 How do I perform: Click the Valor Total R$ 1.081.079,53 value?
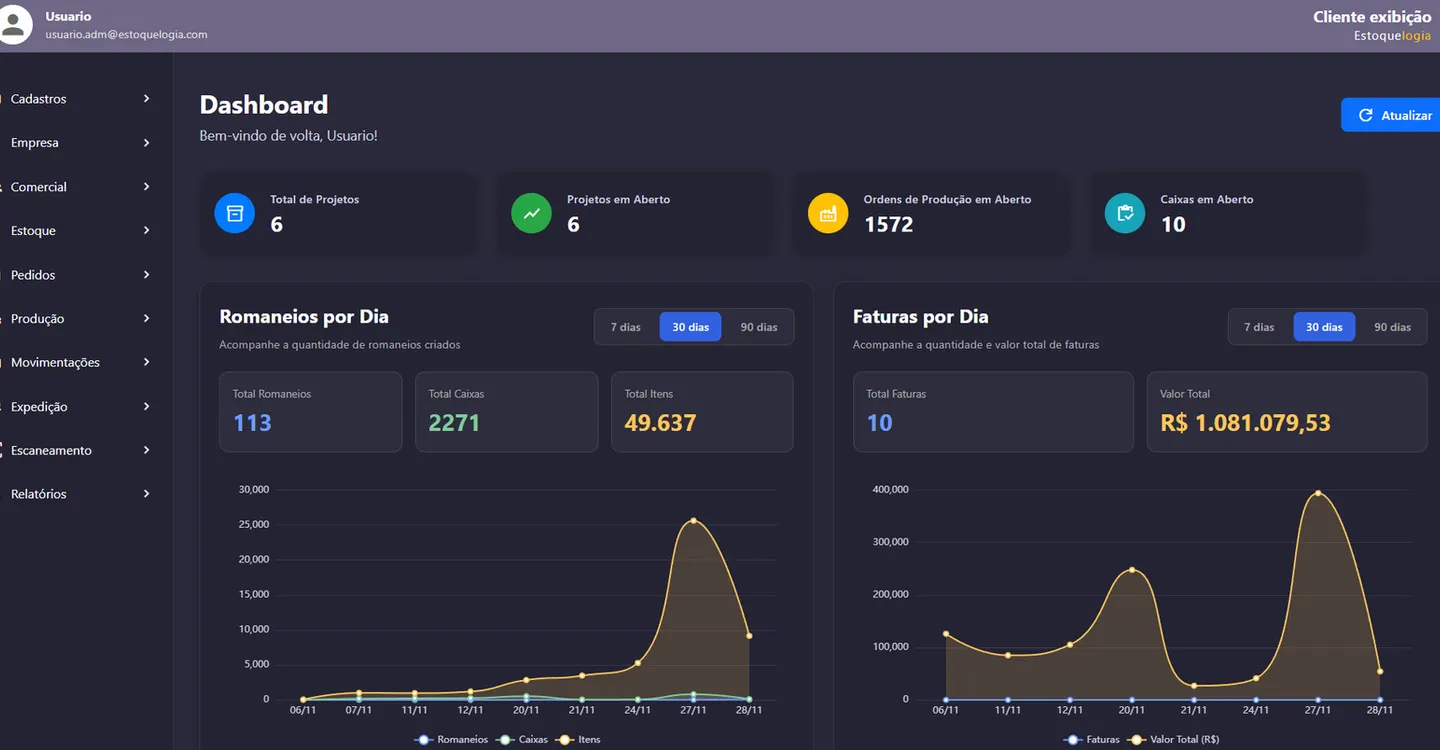tap(1245, 423)
